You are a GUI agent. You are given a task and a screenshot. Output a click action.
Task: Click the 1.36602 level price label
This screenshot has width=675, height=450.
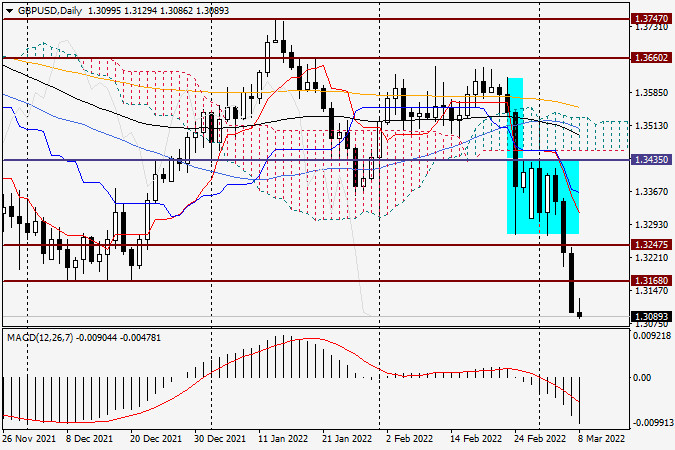click(x=652, y=57)
